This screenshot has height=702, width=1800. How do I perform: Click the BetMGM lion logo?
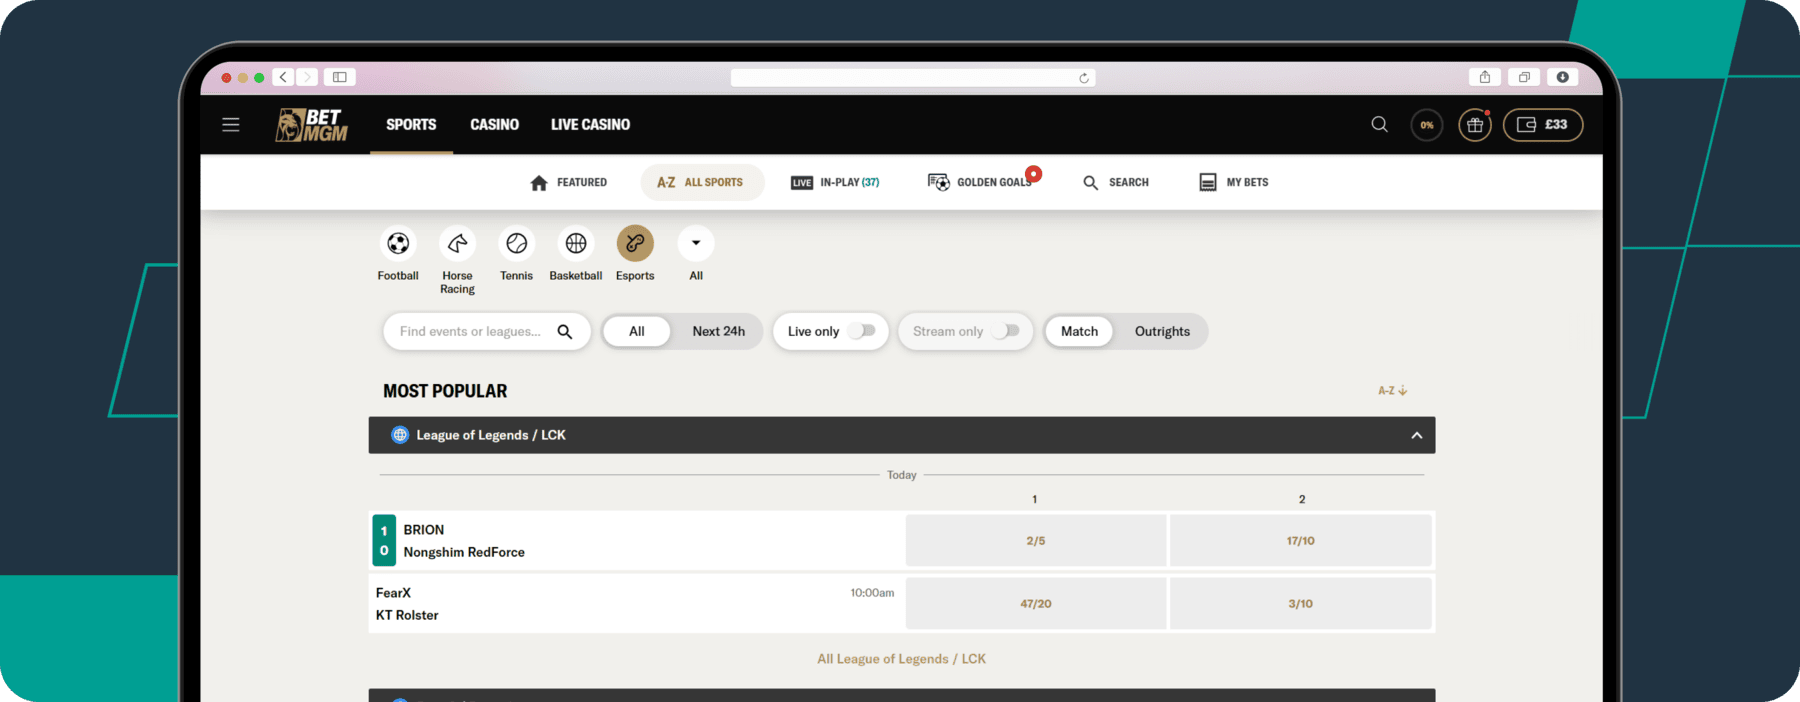(x=312, y=125)
